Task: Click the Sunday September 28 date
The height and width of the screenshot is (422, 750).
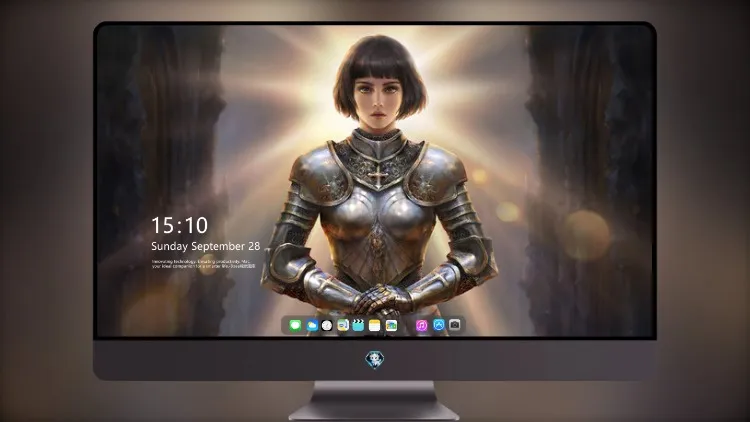Action: tap(206, 246)
